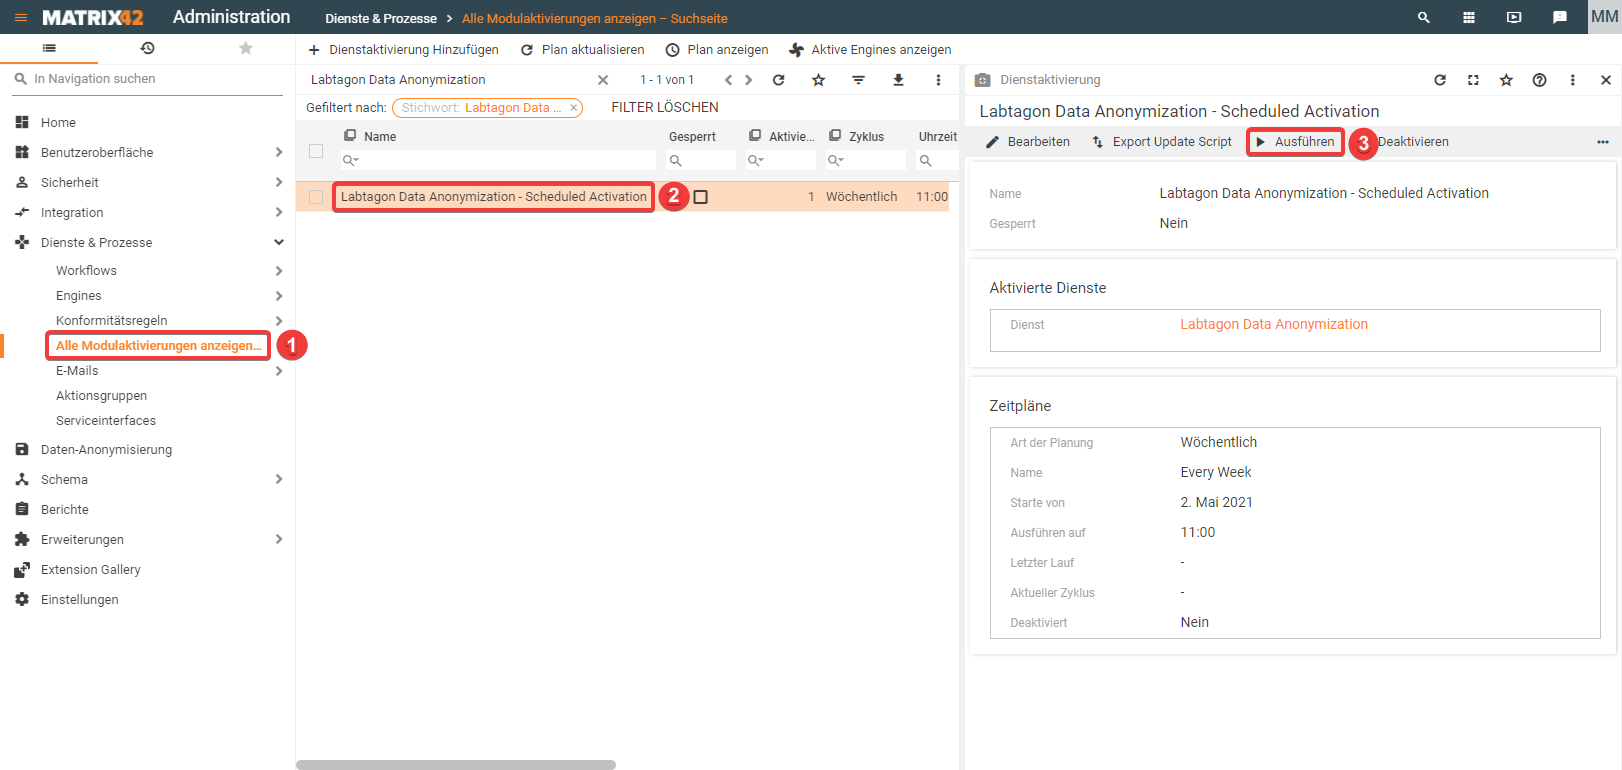Collapse Dienste & Prozesse section
The width and height of the screenshot is (1622, 770).
click(x=278, y=242)
